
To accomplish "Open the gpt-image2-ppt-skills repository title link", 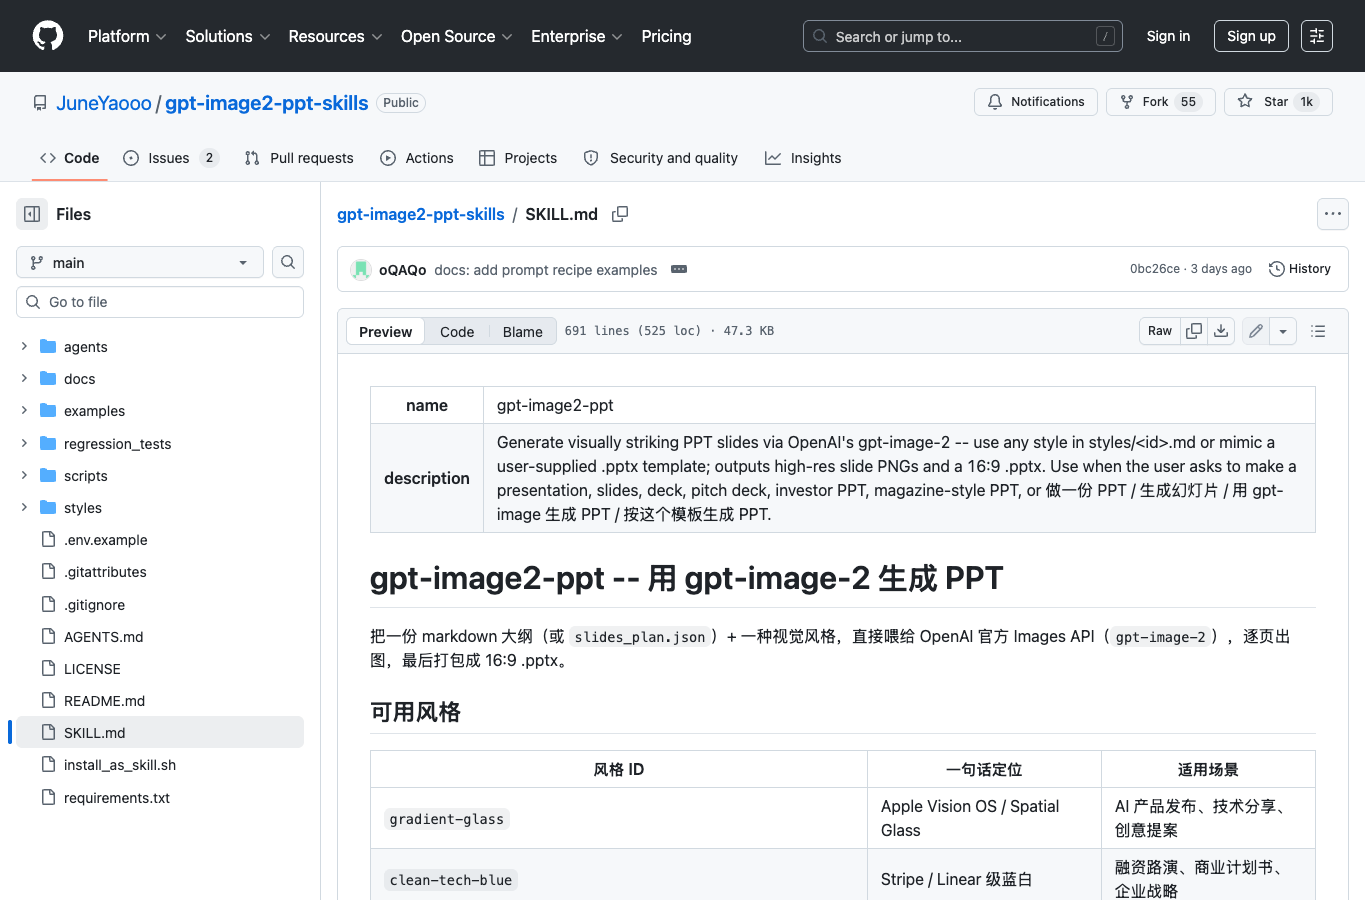I will point(266,103).
